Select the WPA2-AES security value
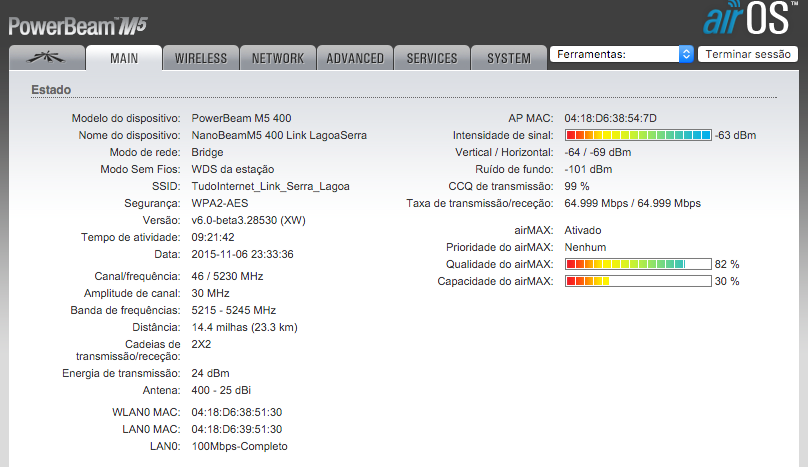 [220, 203]
